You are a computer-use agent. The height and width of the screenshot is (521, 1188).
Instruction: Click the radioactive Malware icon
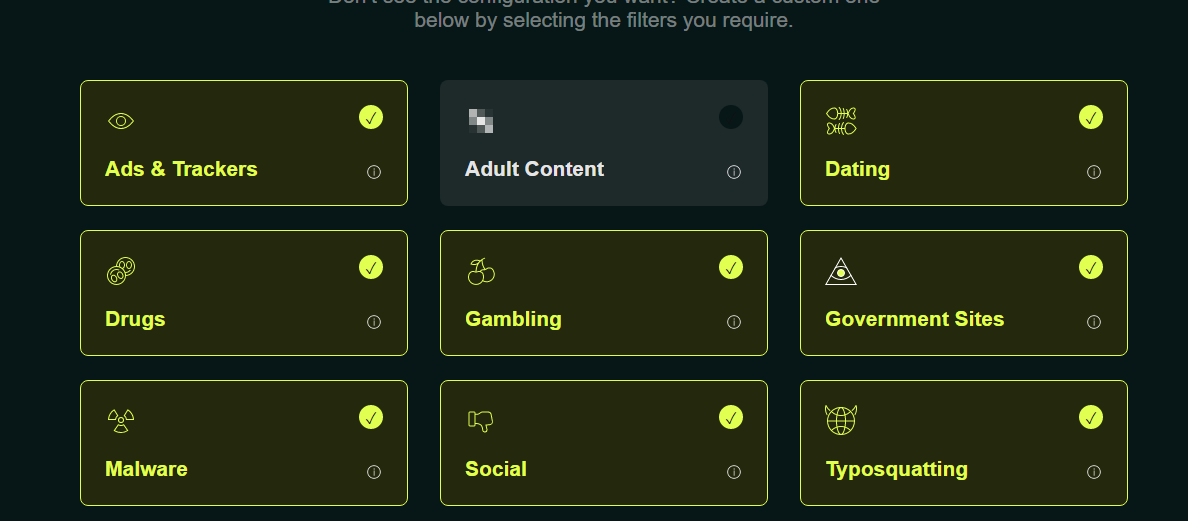121,421
